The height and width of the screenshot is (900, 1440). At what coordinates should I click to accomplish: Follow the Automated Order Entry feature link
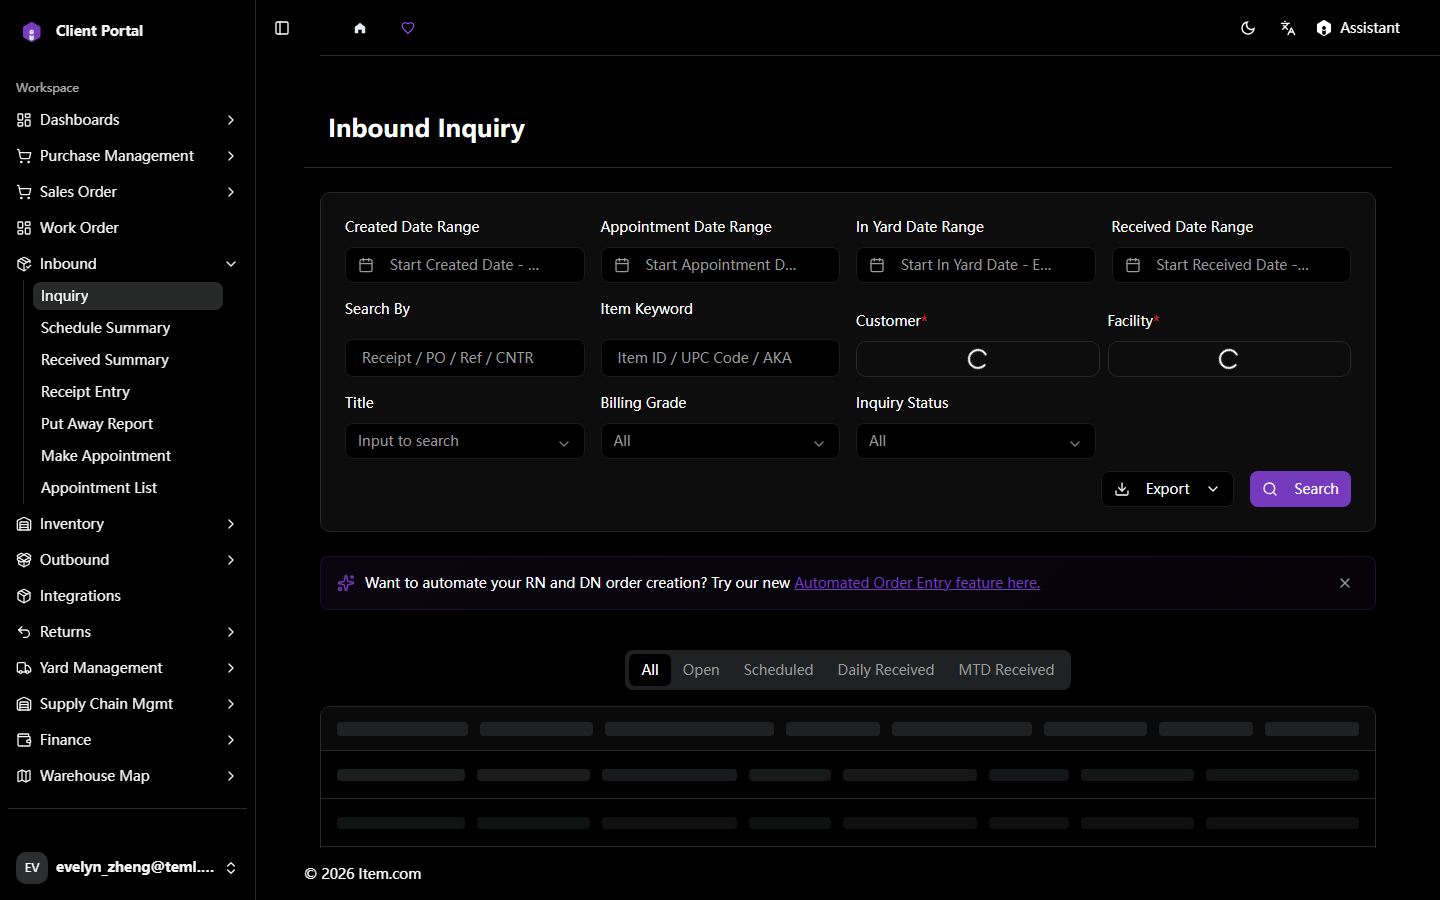[x=917, y=583]
